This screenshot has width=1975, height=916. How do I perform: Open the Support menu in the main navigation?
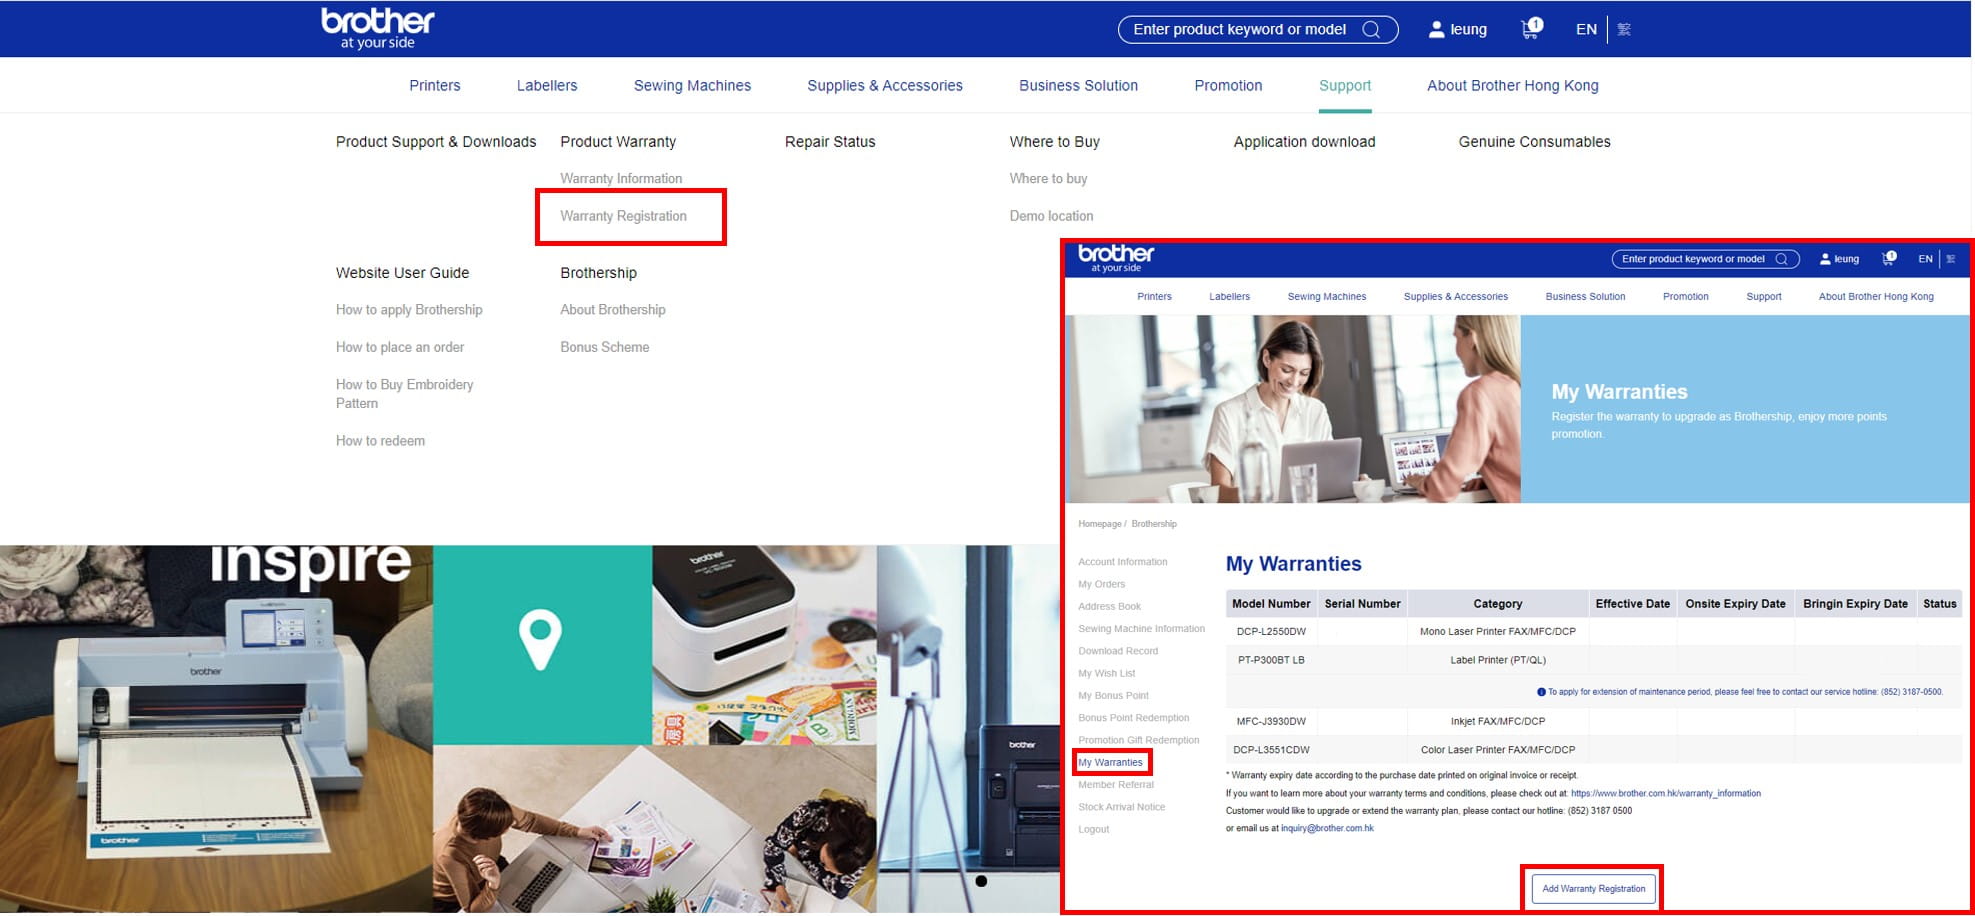click(x=1344, y=86)
